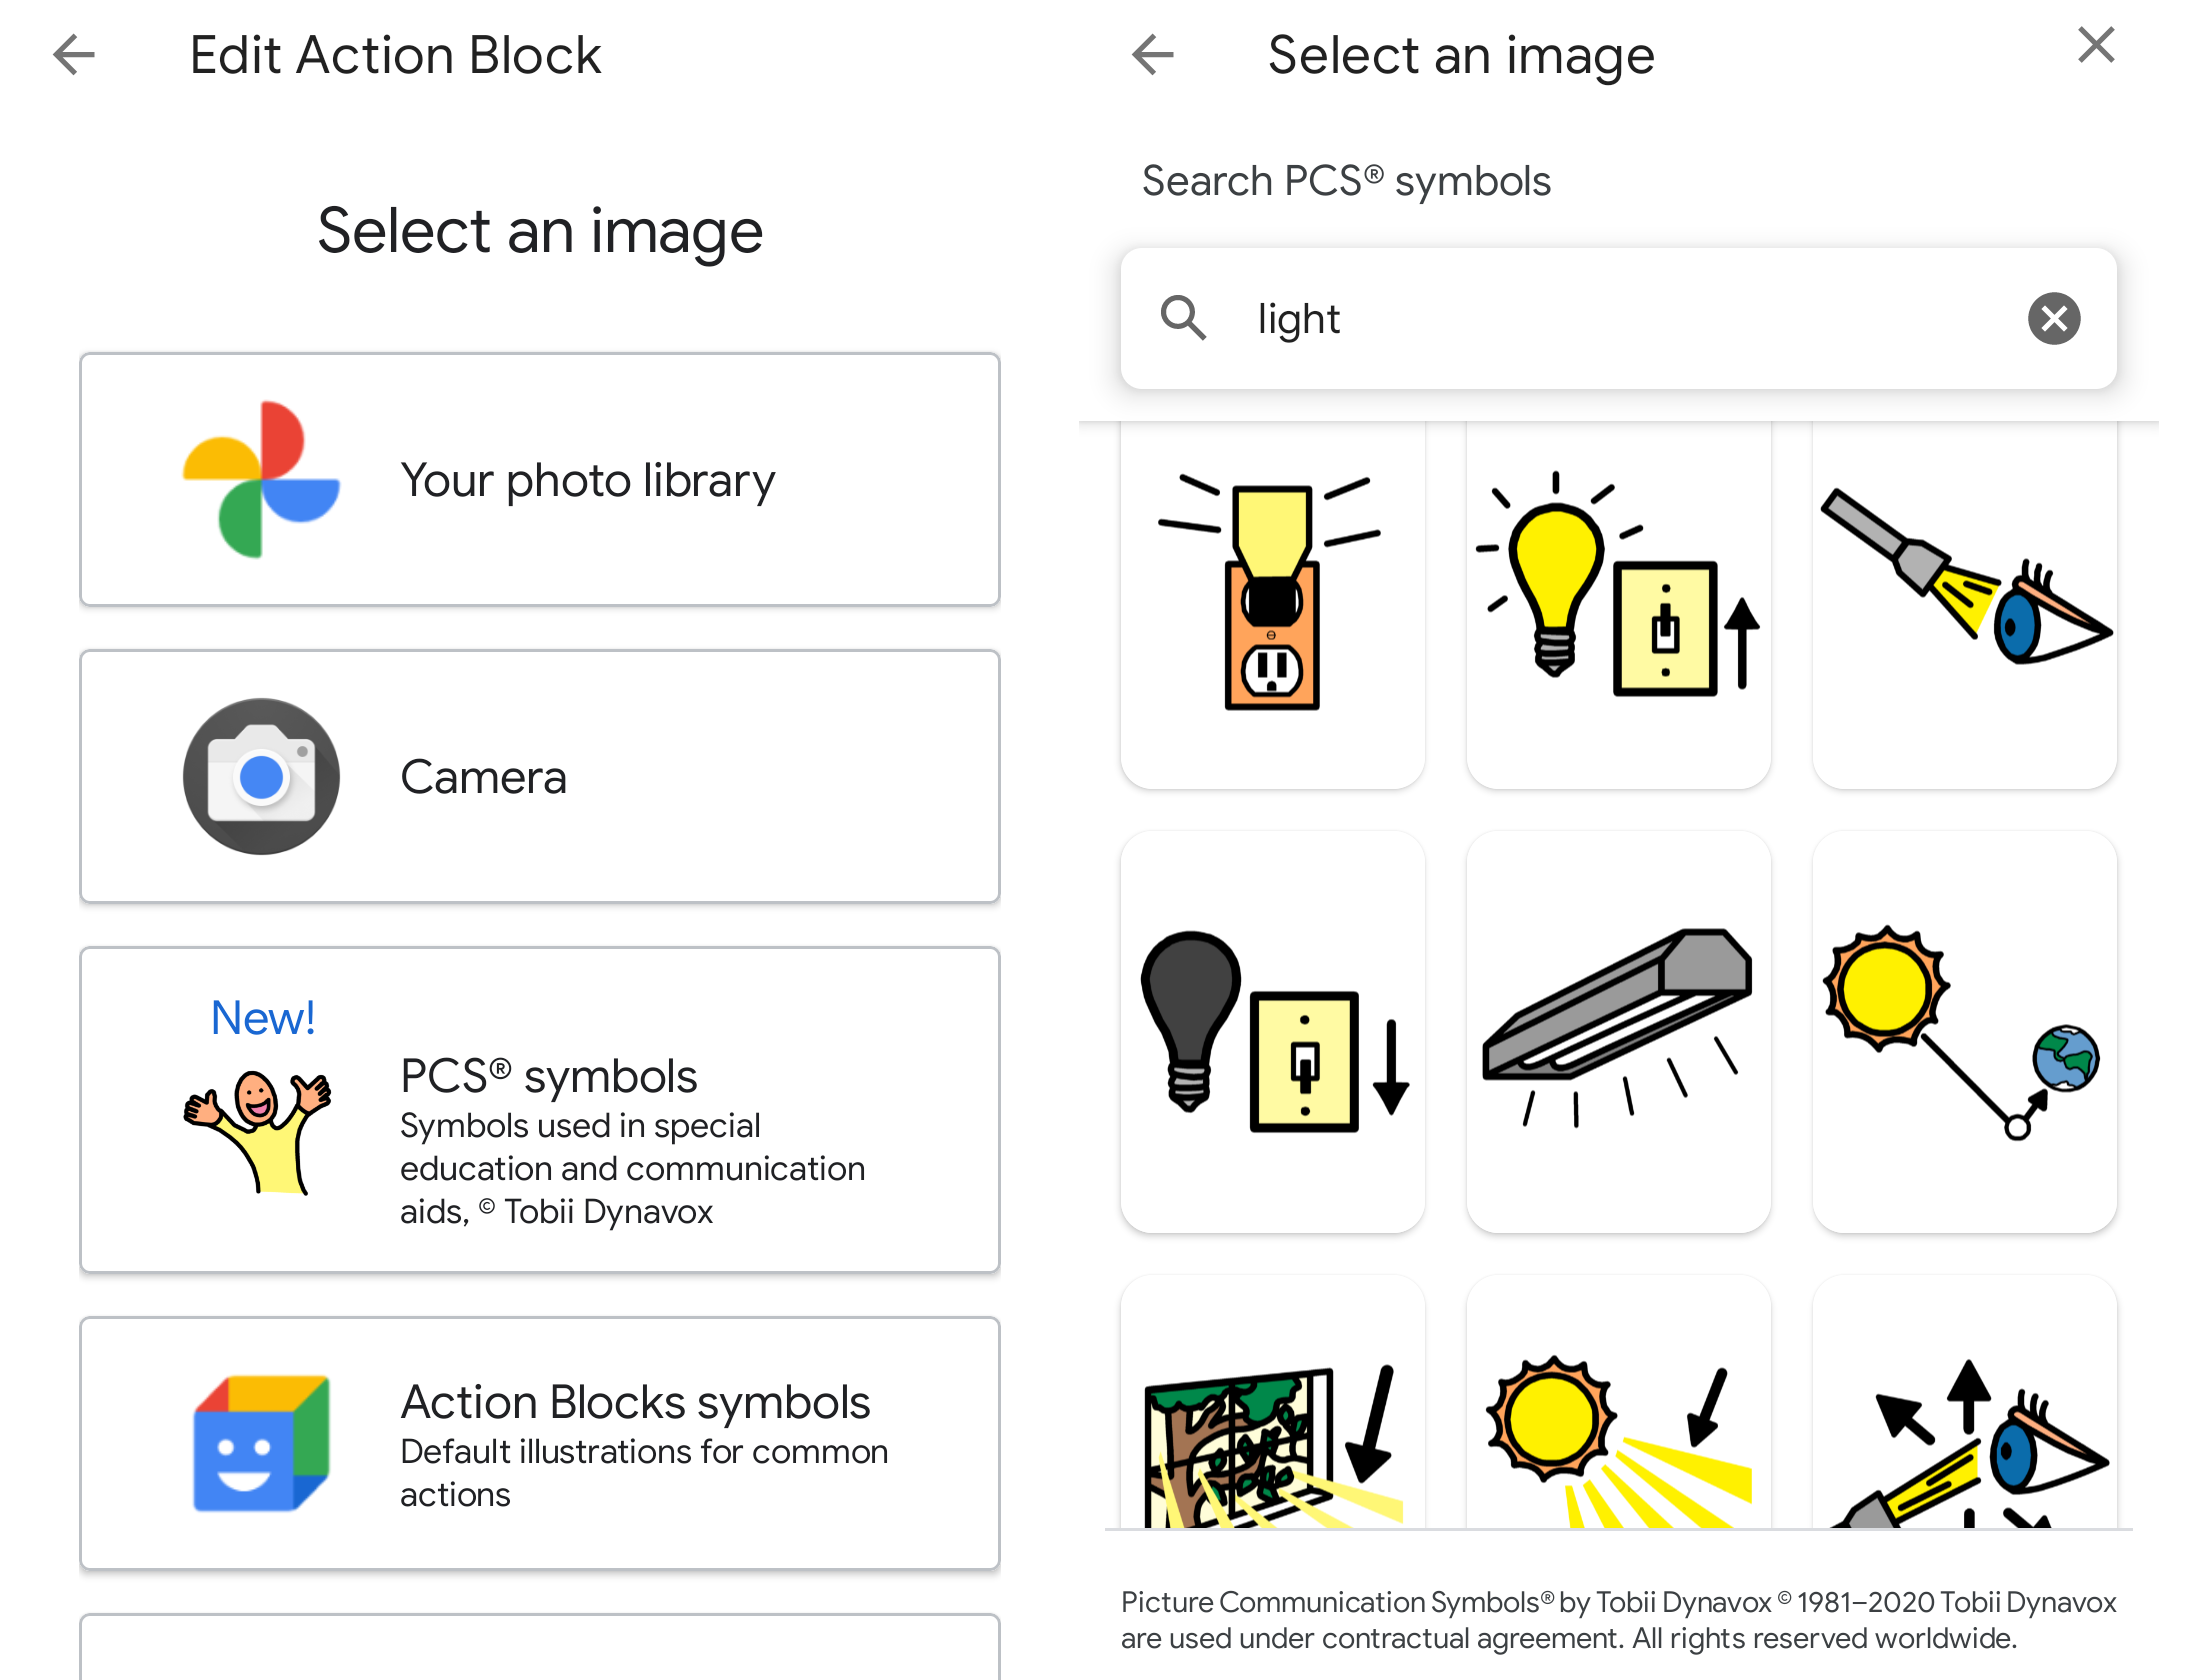This screenshot has width=2200, height=1680.
Task: Return to Edit Action Block via back arrow
Action: [x=72, y=56]
